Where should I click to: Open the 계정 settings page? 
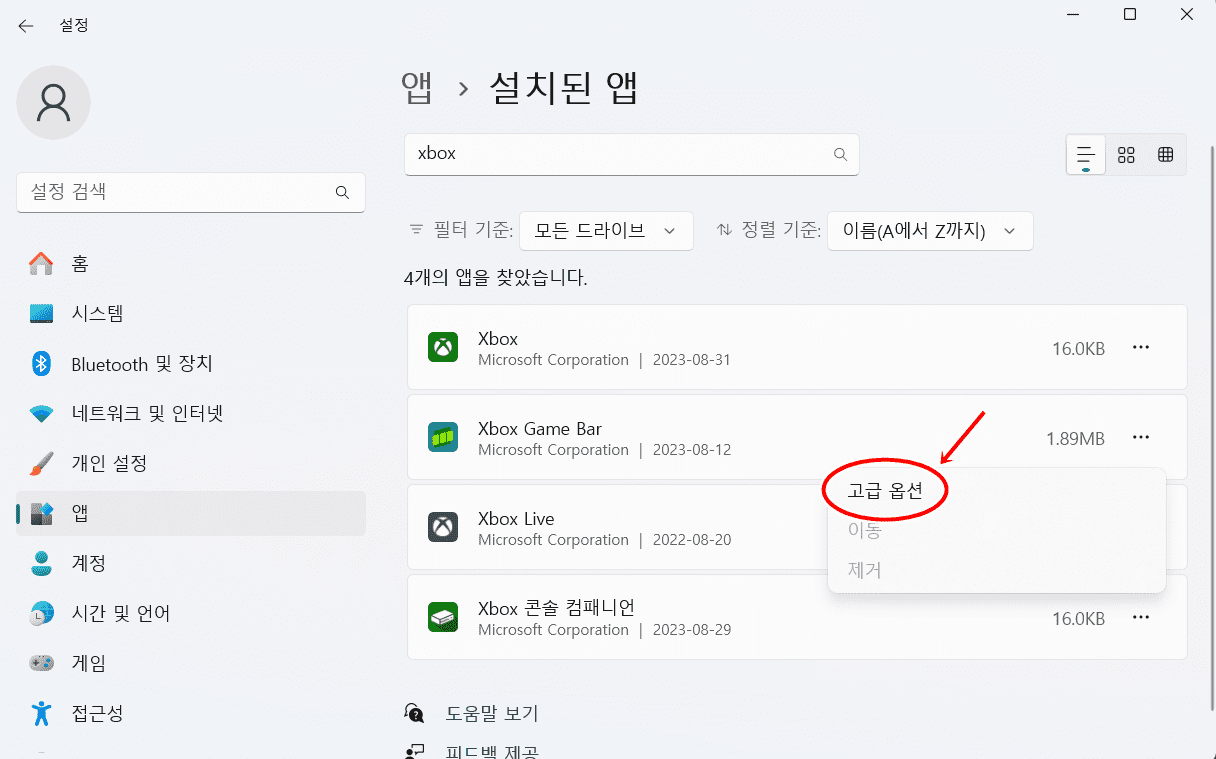(x=191, y=564)
